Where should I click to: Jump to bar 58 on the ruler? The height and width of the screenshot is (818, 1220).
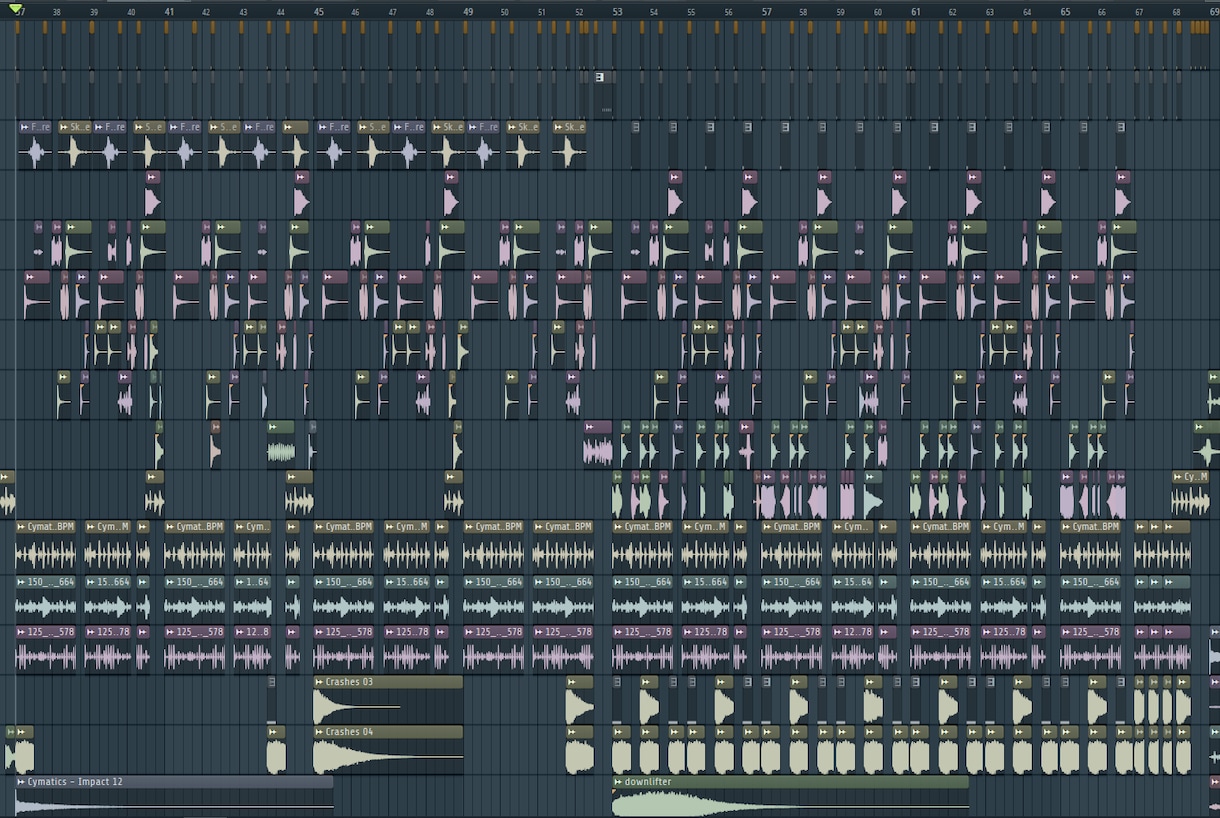[x=804, y=12]
